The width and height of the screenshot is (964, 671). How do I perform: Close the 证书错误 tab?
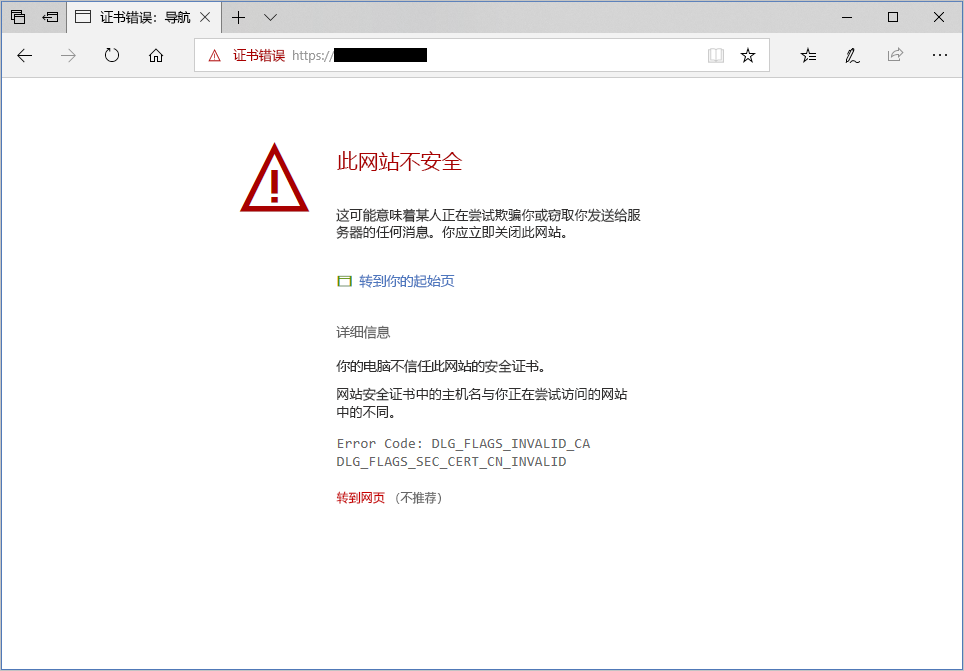pos(205,17)
